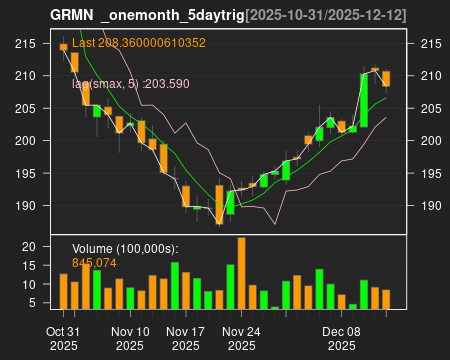
Task: Click the 190 label on right price axis
Action: pos(431,206)
